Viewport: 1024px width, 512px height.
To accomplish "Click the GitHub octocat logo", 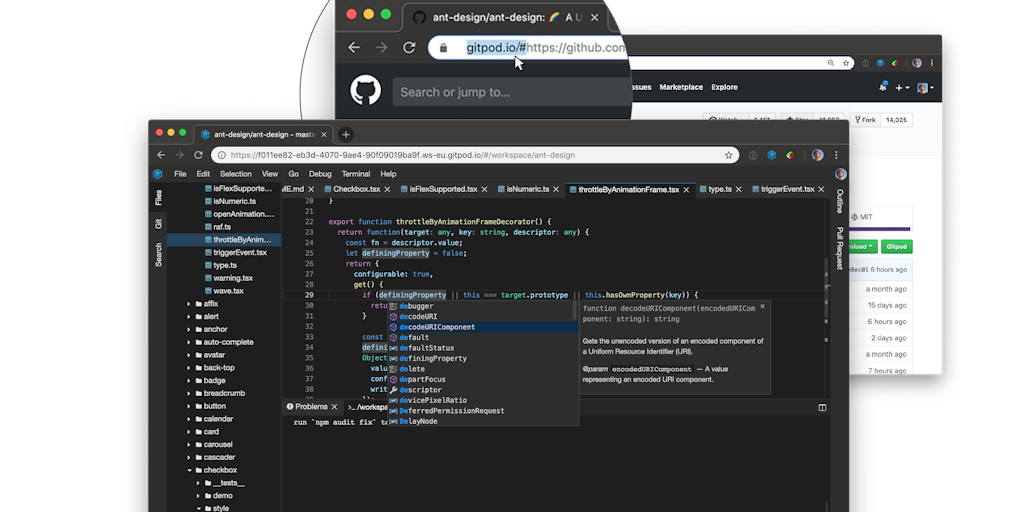I will [x=366, y=91].
